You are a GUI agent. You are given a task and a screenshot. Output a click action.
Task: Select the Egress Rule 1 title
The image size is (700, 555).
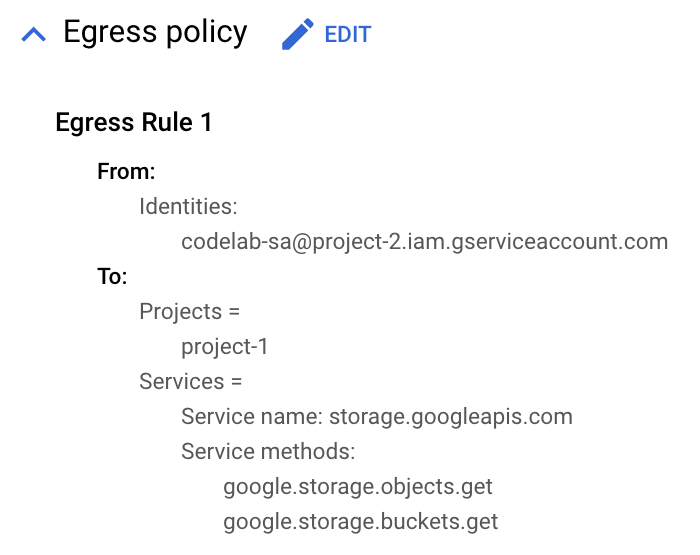click(134, 123)
